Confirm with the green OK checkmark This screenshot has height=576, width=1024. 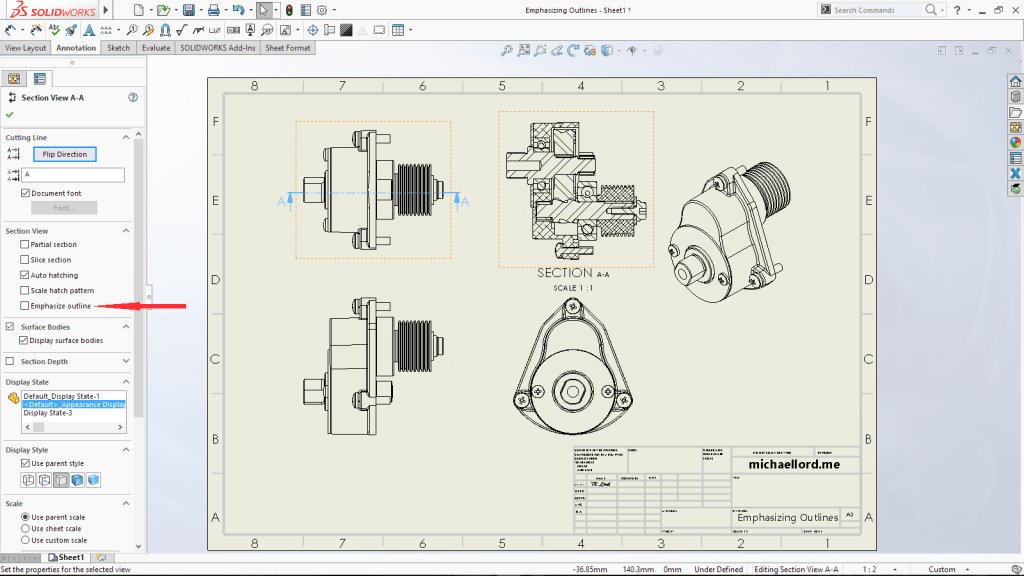coord(10,114)
